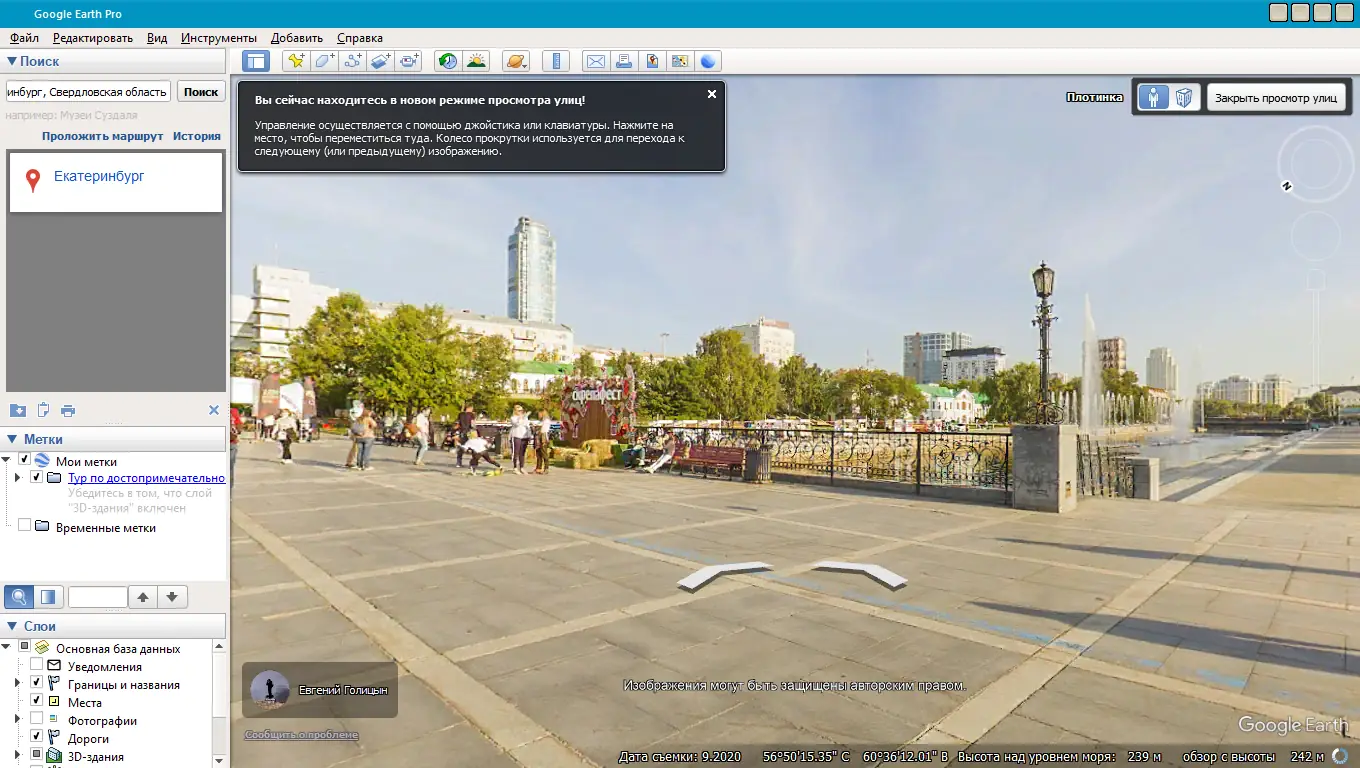Toggle the Временные метки checkbox
This screenshot has width=1360, height=768.
pyautogui.click(x=24, y=526)
